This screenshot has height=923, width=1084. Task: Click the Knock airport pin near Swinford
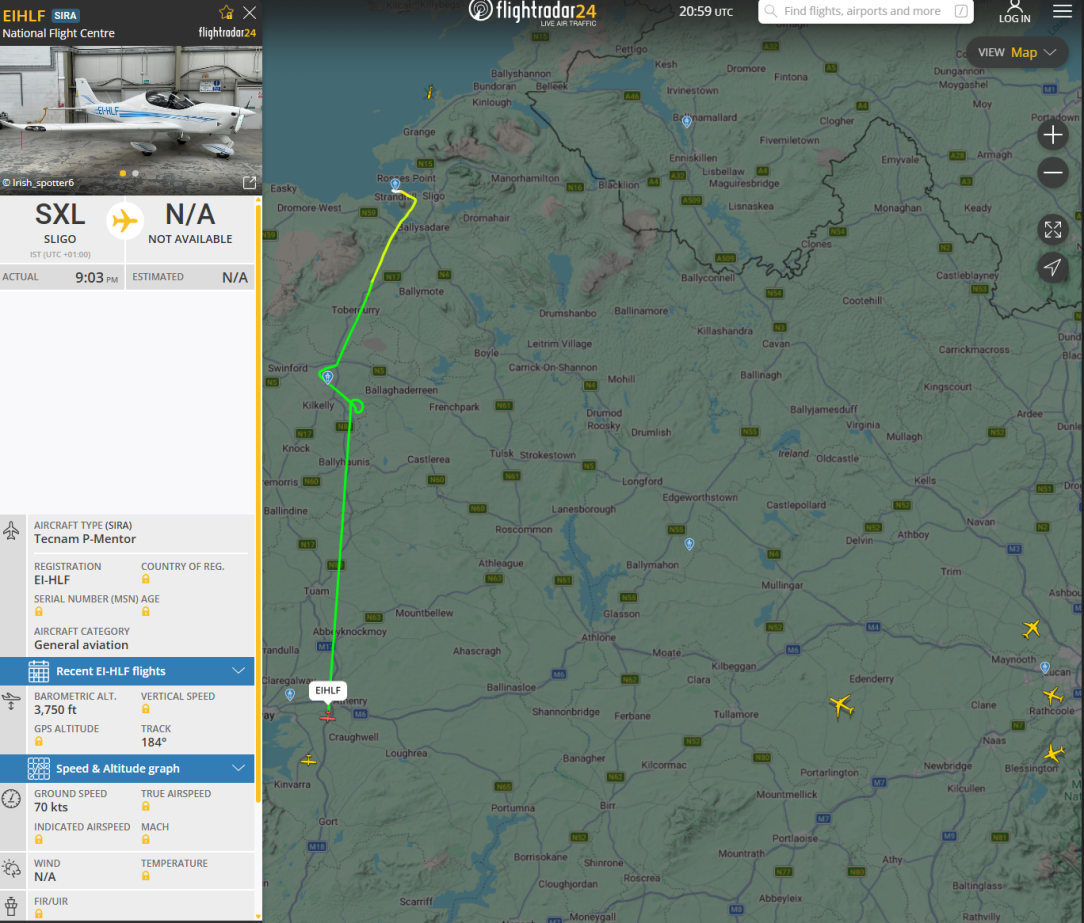328,377
